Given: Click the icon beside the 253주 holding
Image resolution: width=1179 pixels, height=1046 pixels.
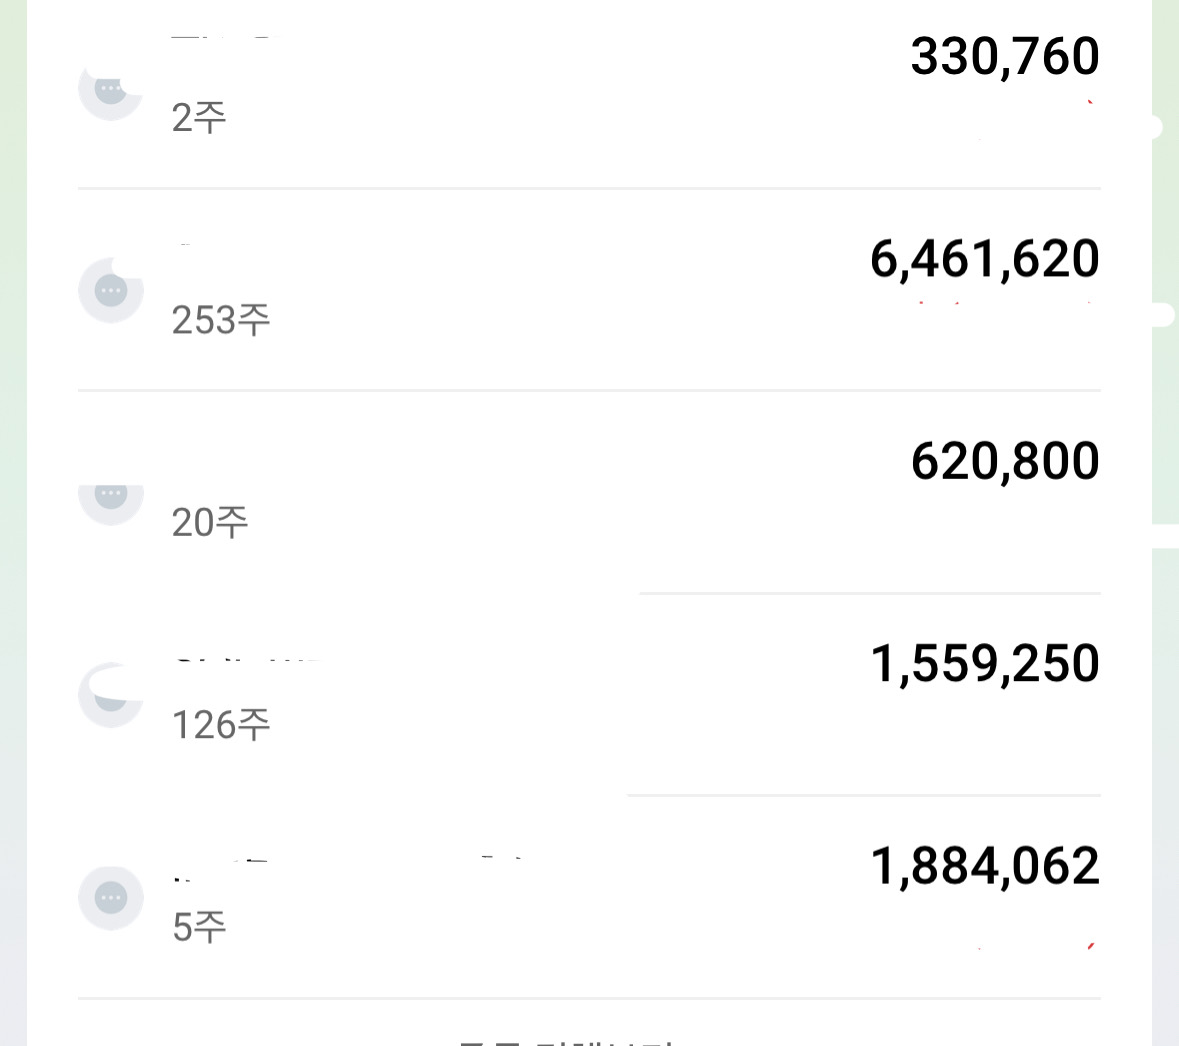Looking at the screenshot, I should 111,291.
